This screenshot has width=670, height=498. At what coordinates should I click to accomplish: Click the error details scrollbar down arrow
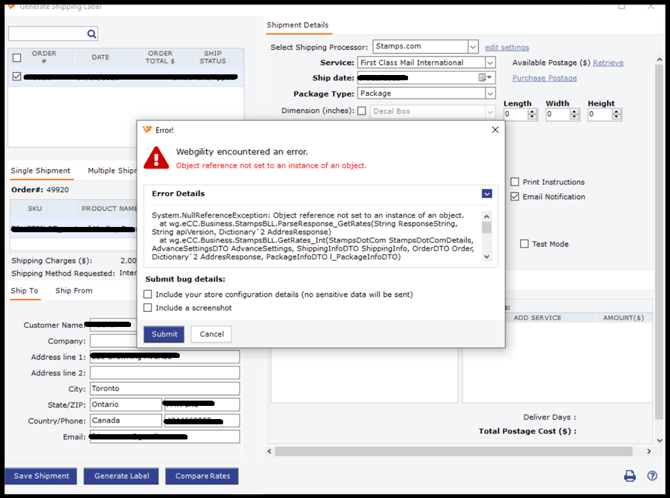coord(486,256)
